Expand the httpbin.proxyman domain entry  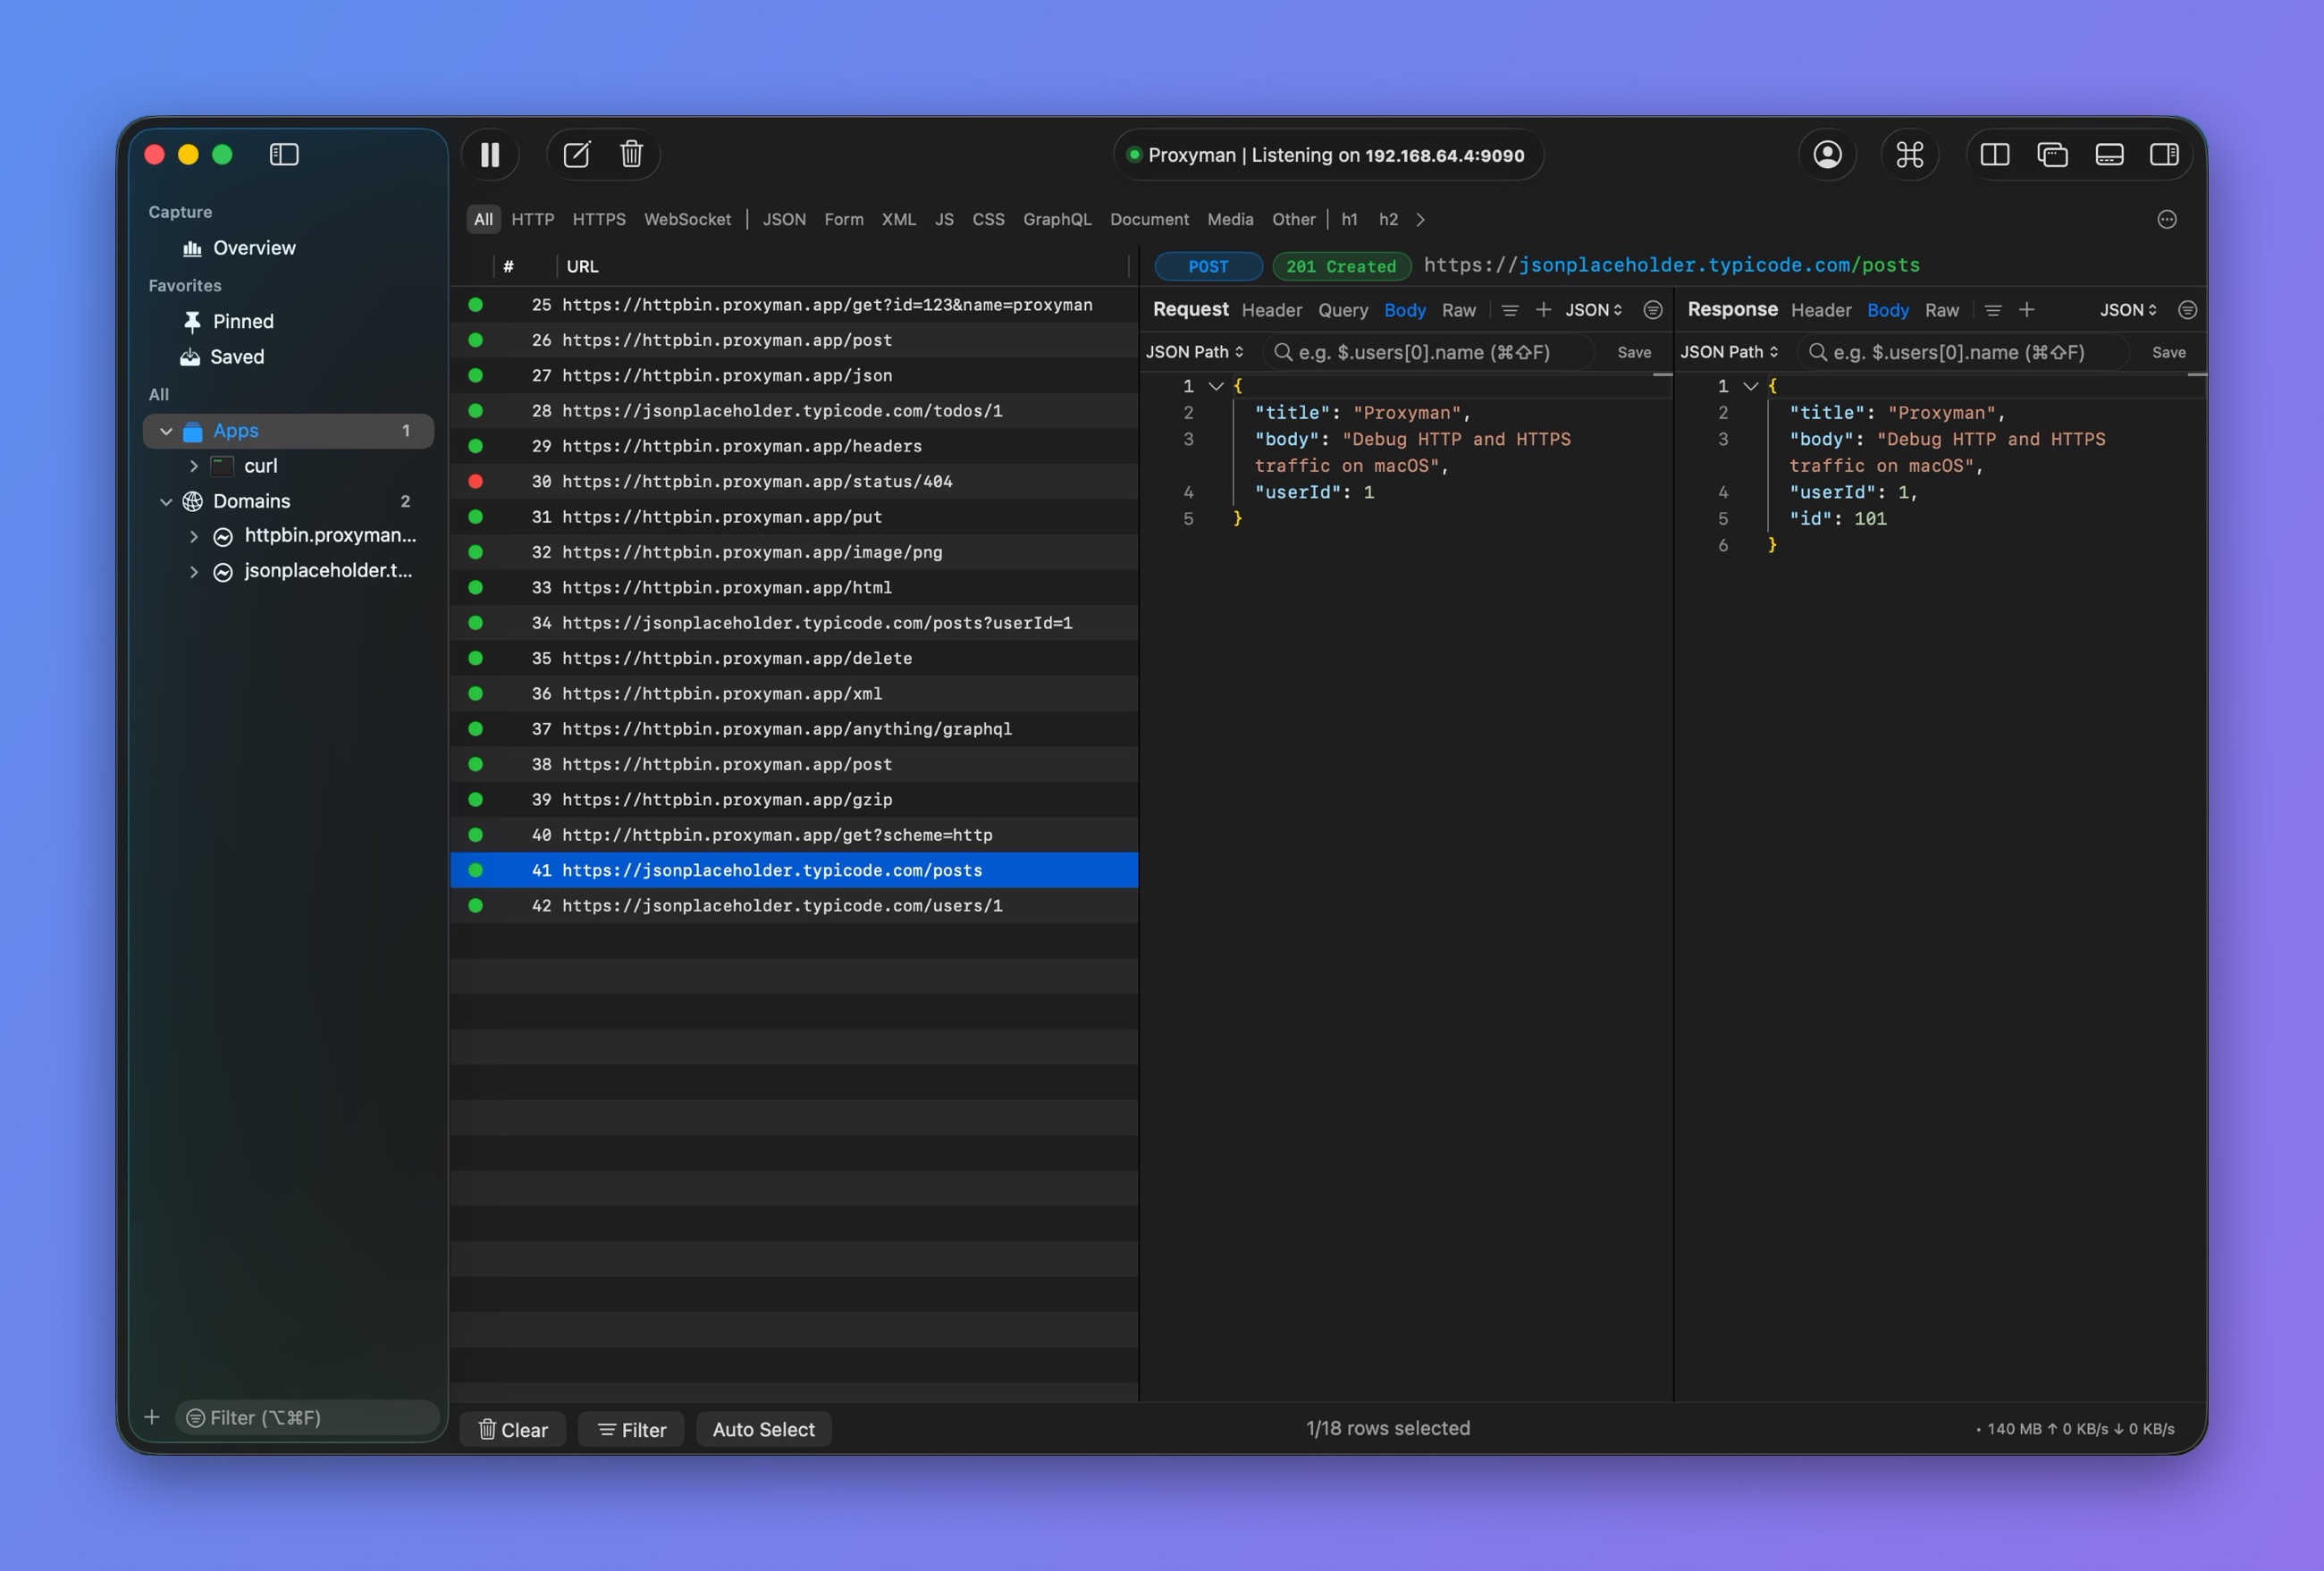click(193, 536)
